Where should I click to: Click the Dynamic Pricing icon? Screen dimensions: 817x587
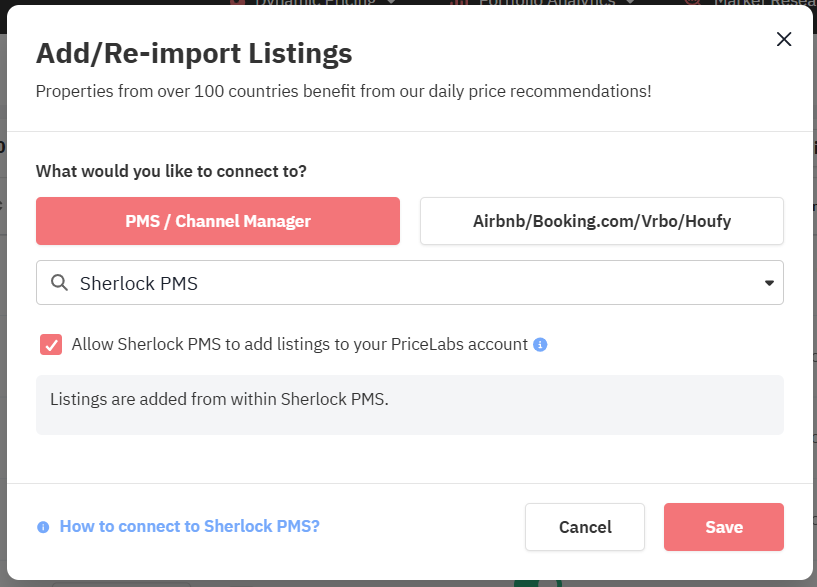[238, 3]
